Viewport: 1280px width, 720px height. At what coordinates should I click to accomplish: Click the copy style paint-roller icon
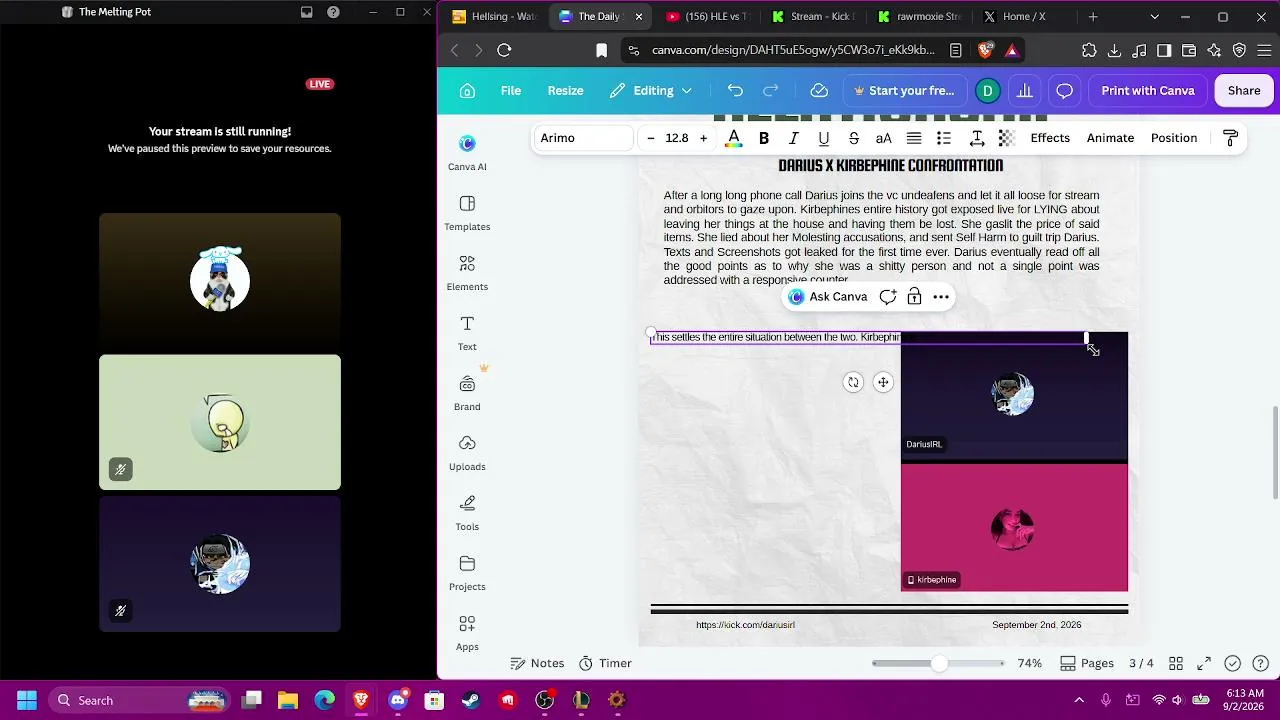(1231, 138)
